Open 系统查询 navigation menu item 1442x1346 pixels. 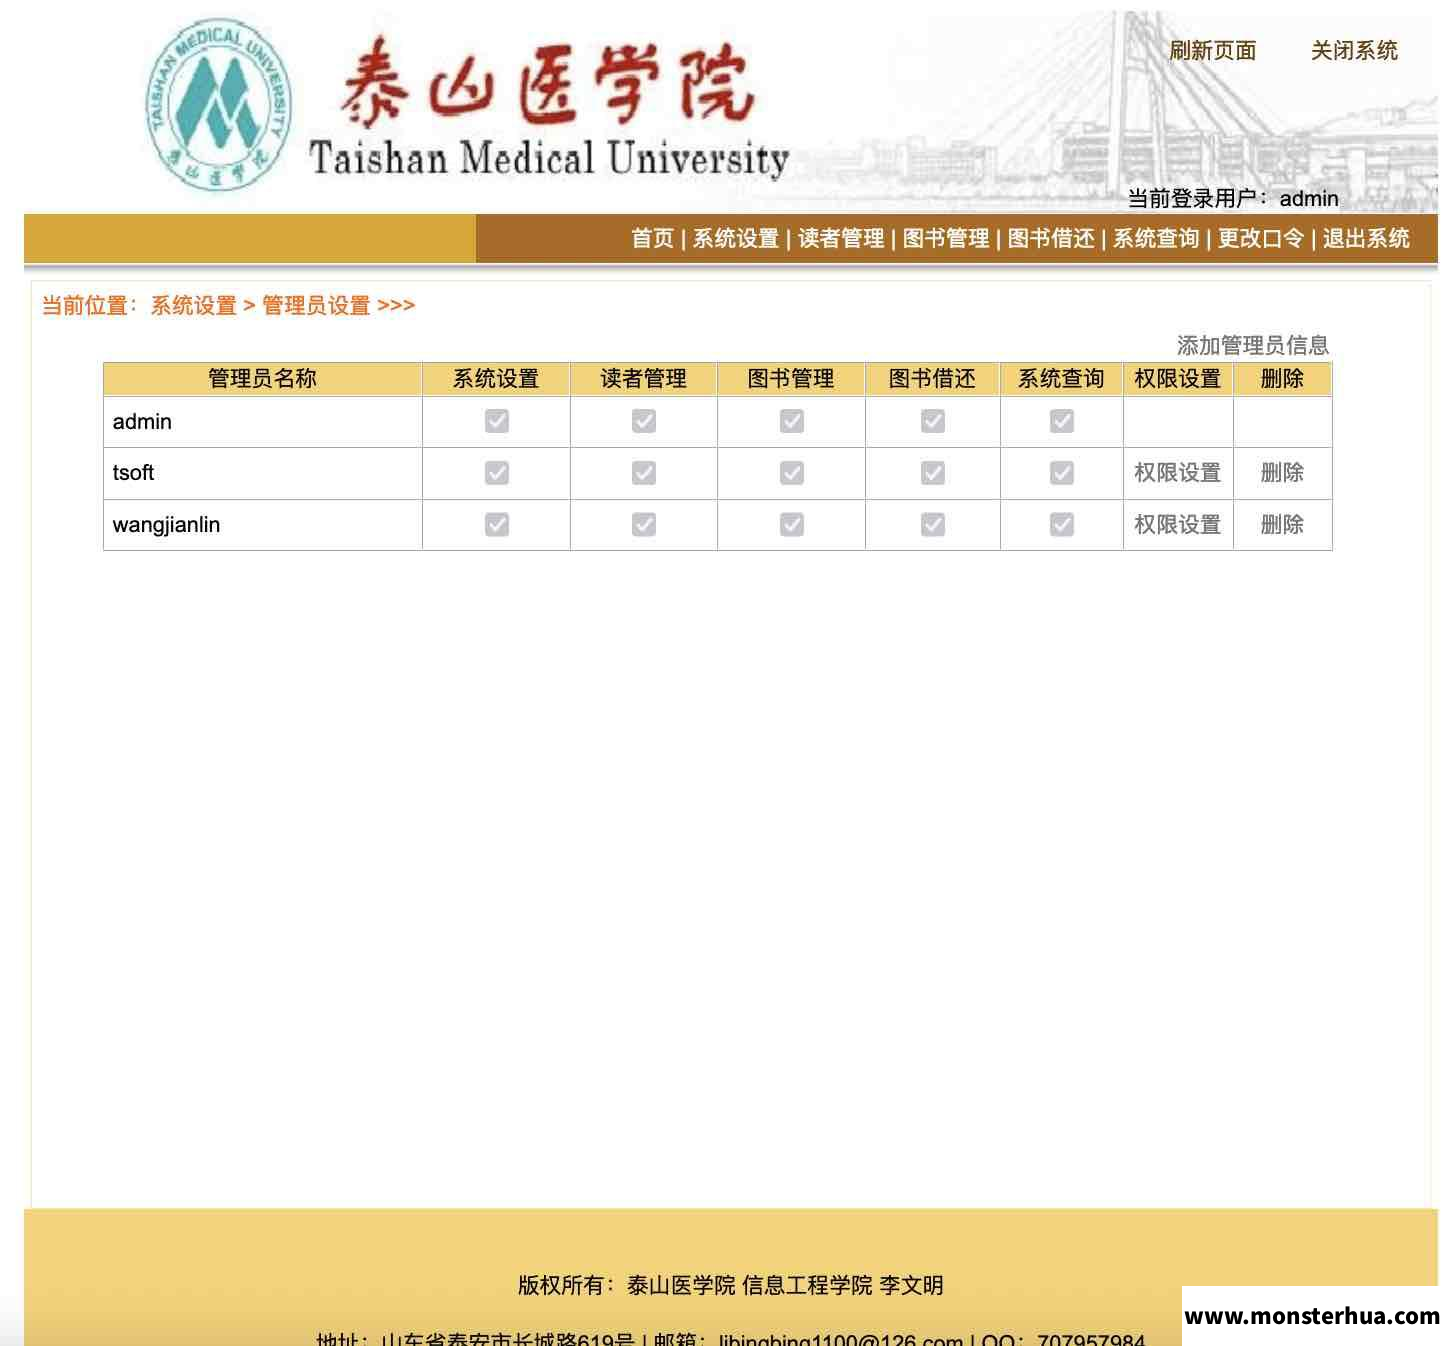(1156, 238)
